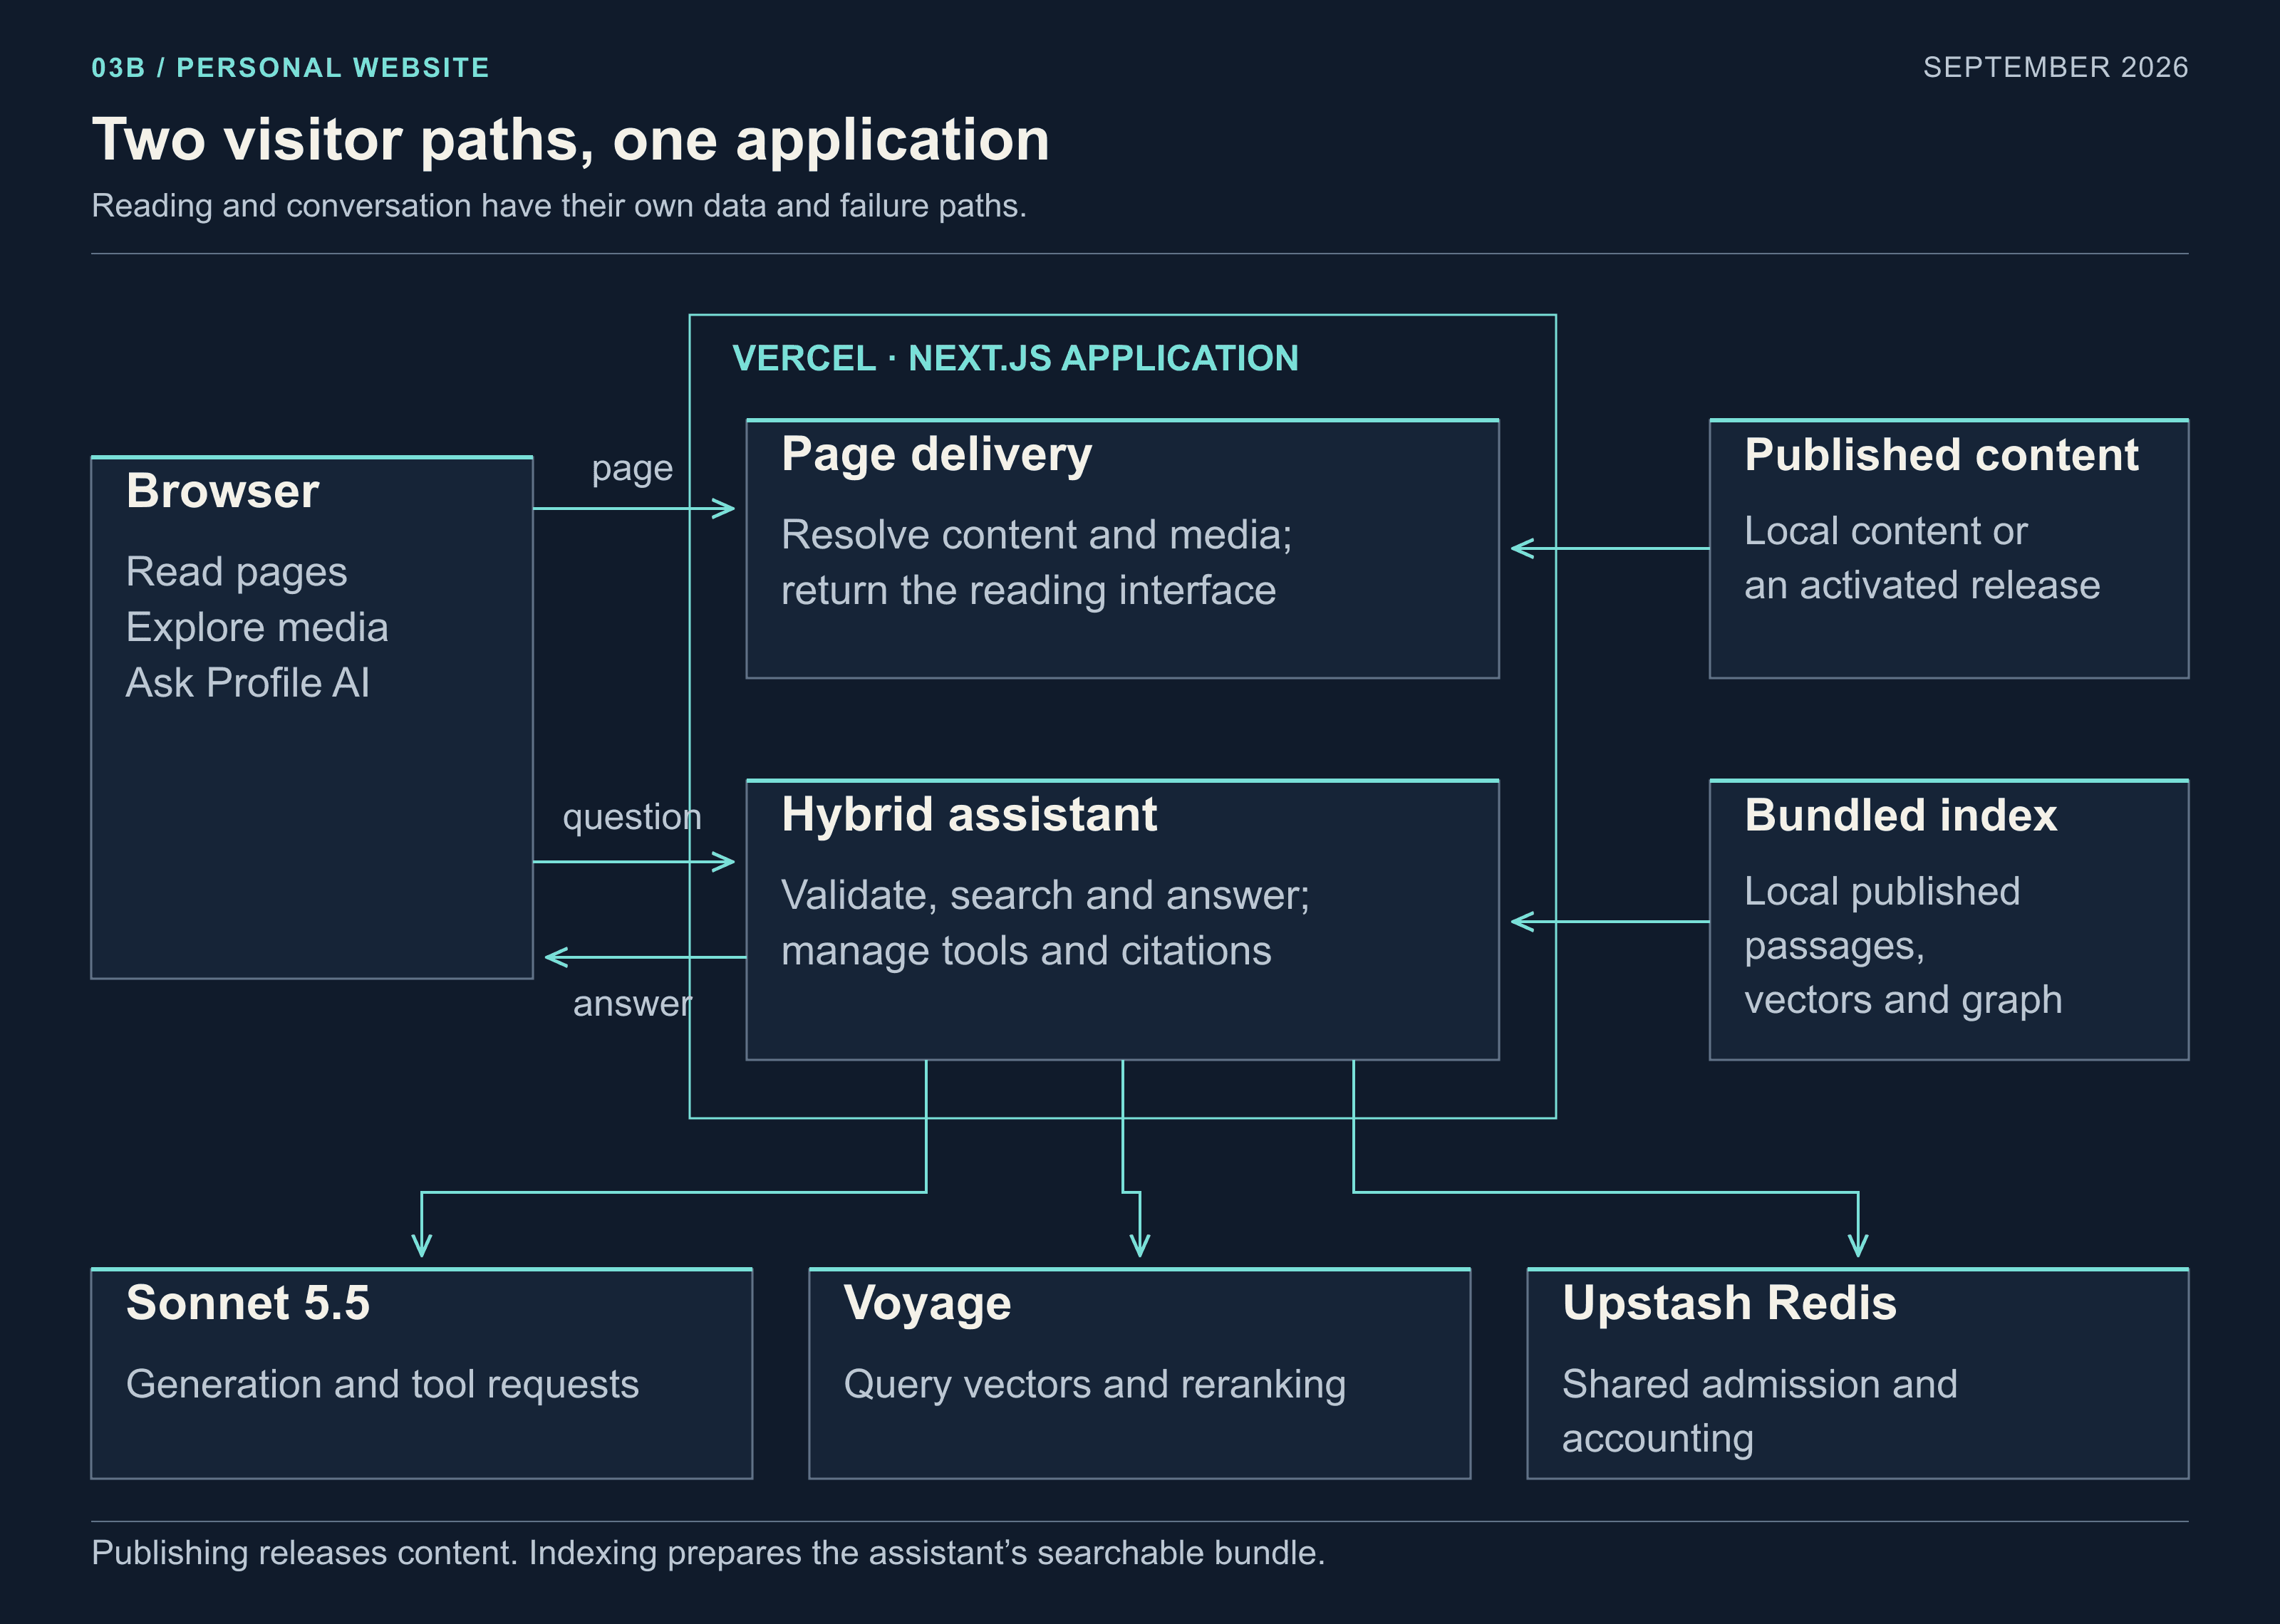Select the 'Bundled index' heading

tap(1901, 815)
